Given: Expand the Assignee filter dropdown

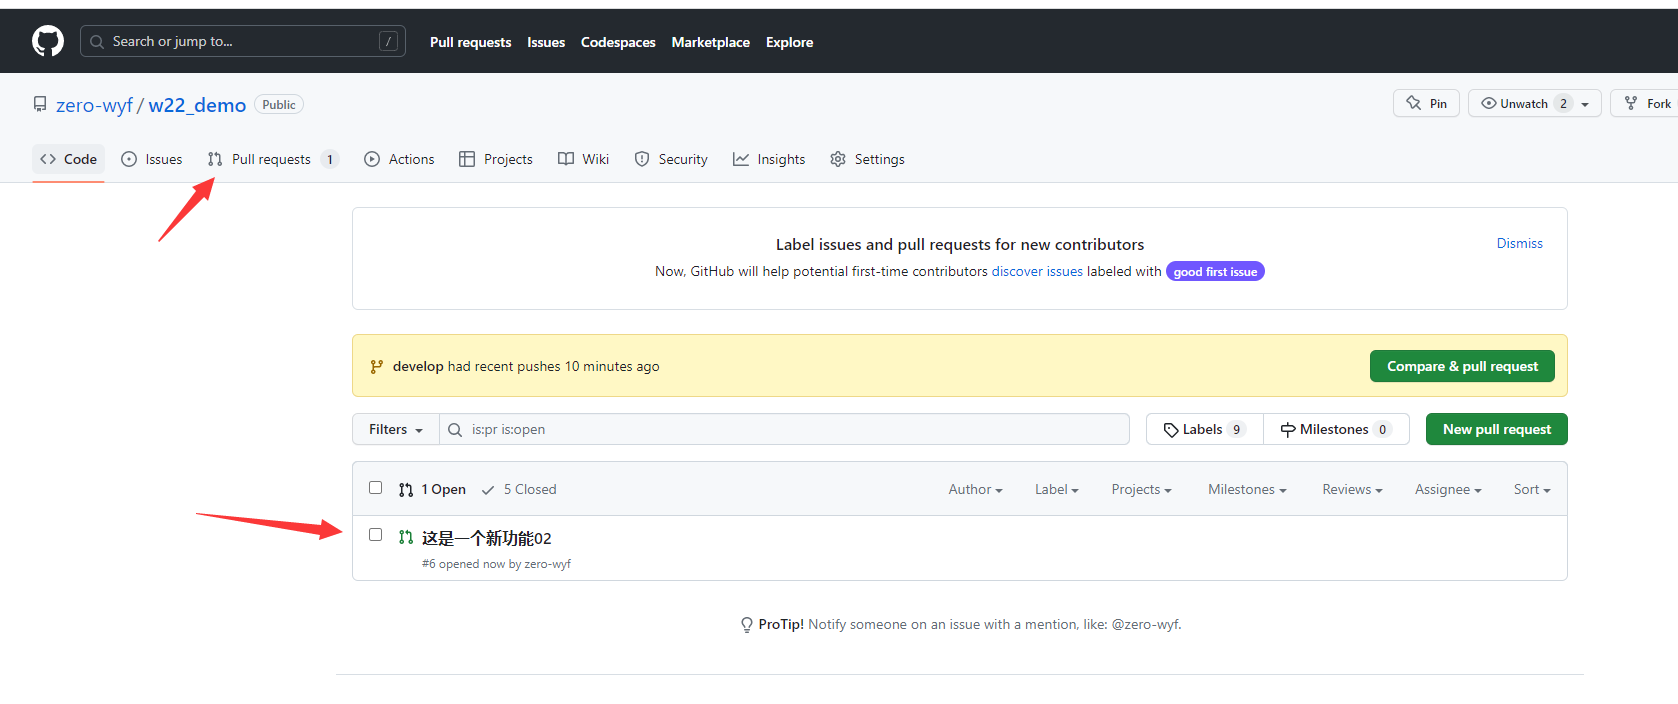Looking at the screenshot, I should 1448,489.
